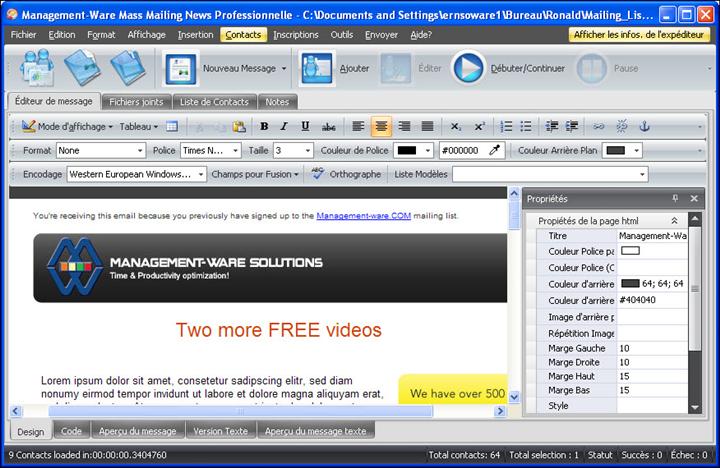
Task: Toggle italic formatting
Action: point(284,126)
